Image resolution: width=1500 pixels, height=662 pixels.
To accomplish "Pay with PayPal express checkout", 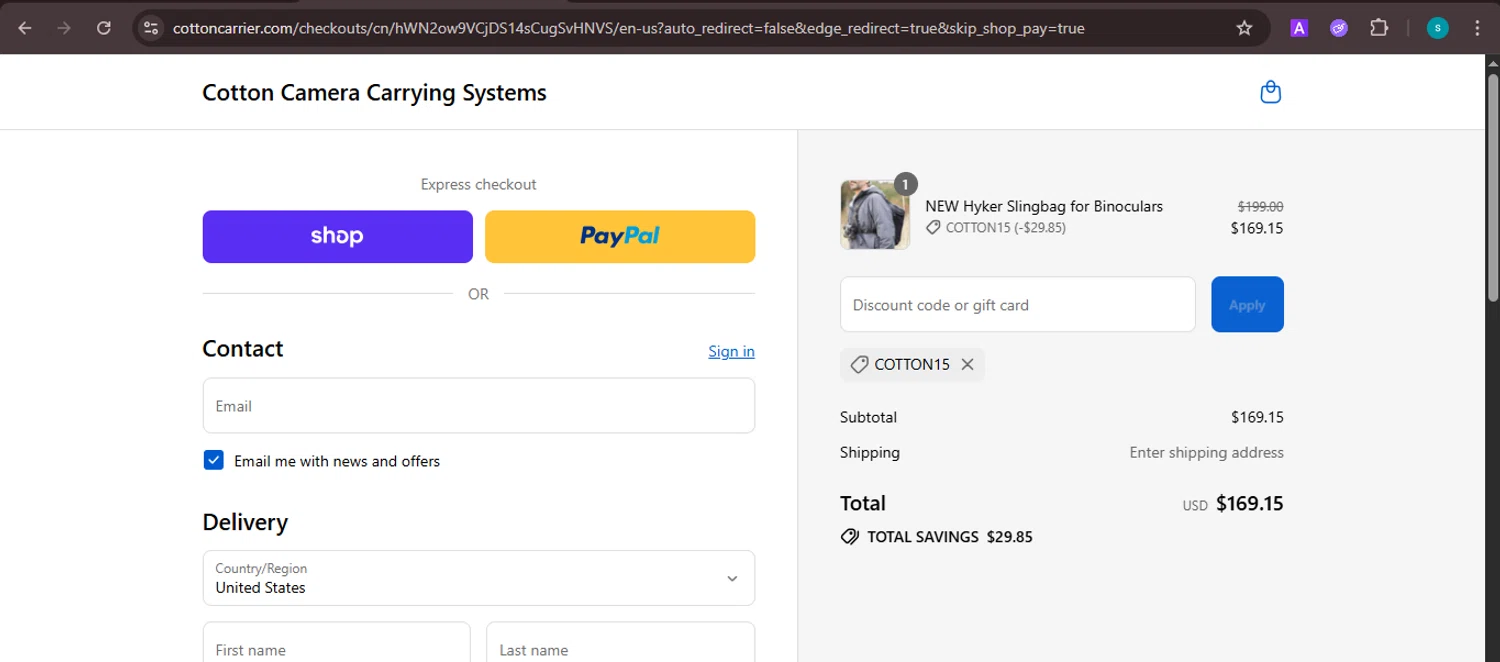I will (x=620, y=237).
